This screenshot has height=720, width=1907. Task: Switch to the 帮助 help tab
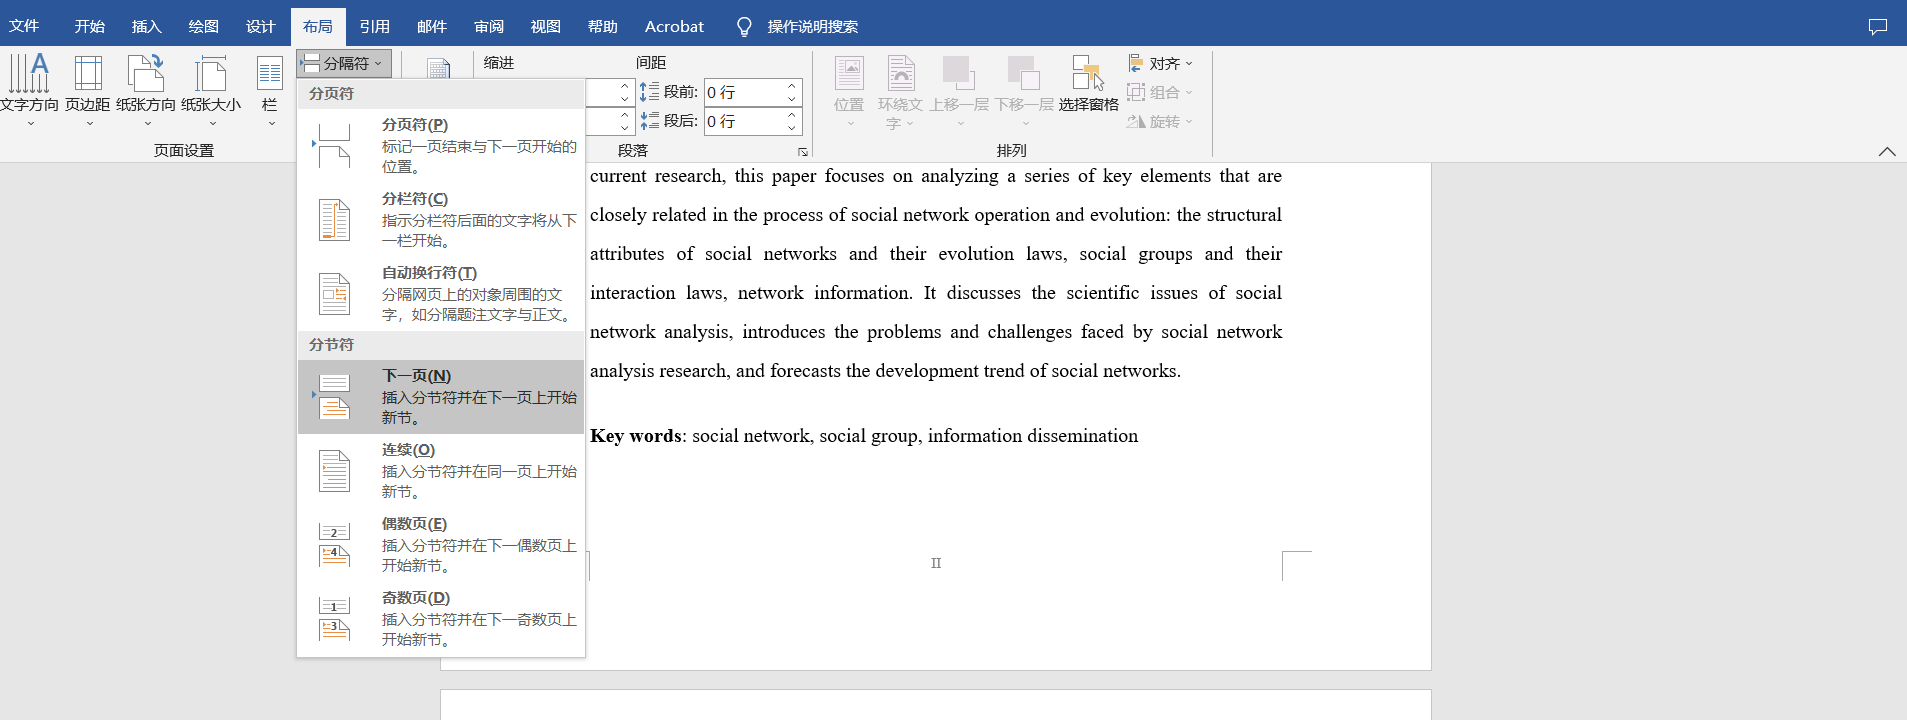(x=603, y=26)
